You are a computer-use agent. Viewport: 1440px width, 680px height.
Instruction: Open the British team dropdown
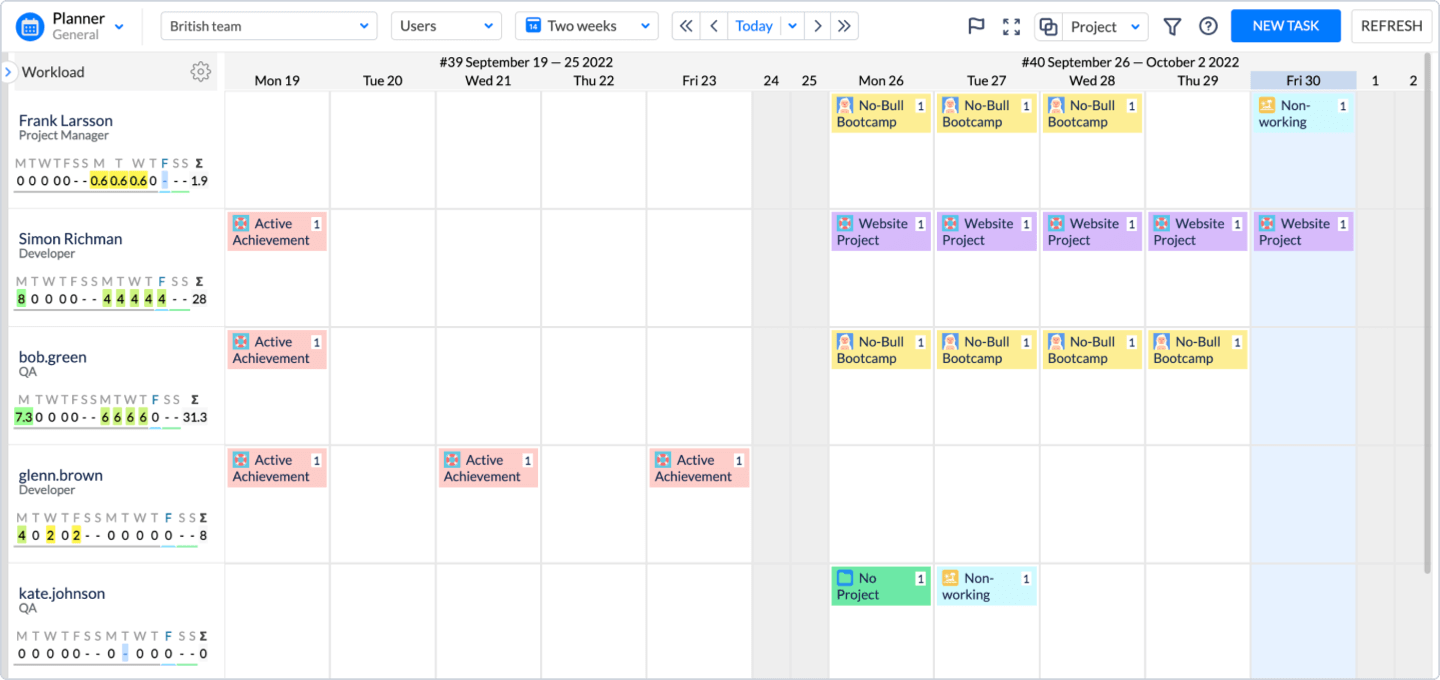click(x=268, y=26)
